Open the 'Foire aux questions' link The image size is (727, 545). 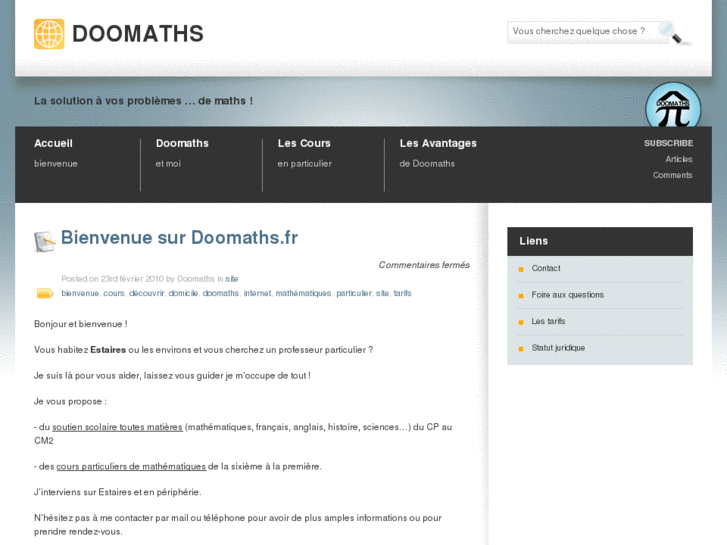(x=568, y=295)
